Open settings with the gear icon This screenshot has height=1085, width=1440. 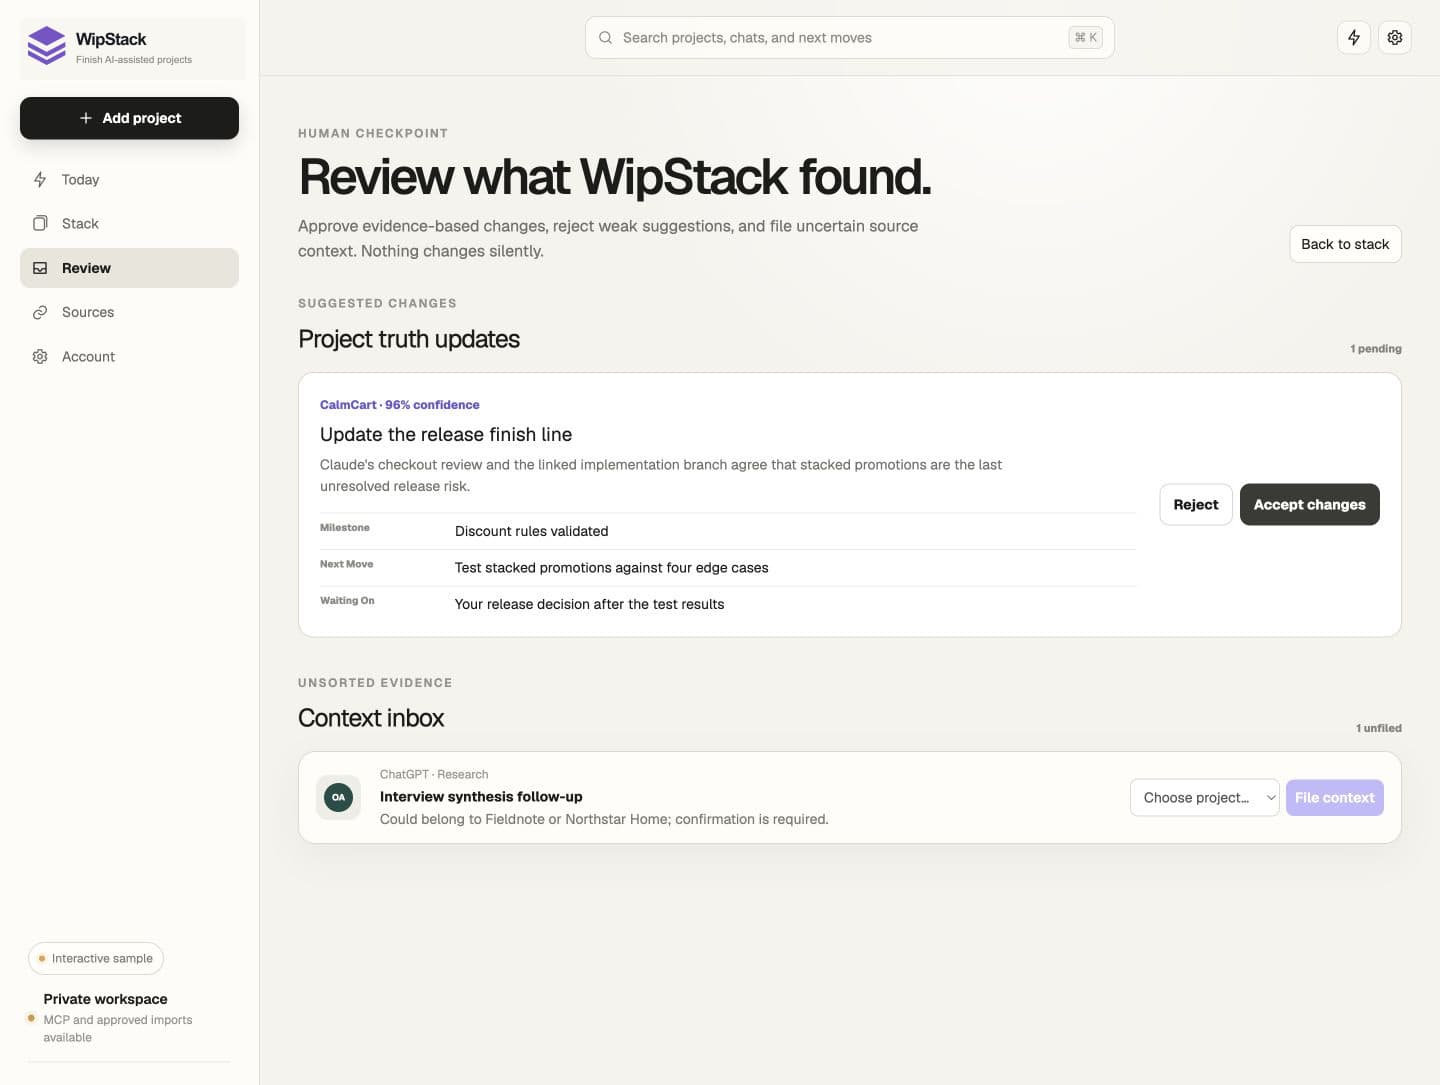[x=1395, y=38]
